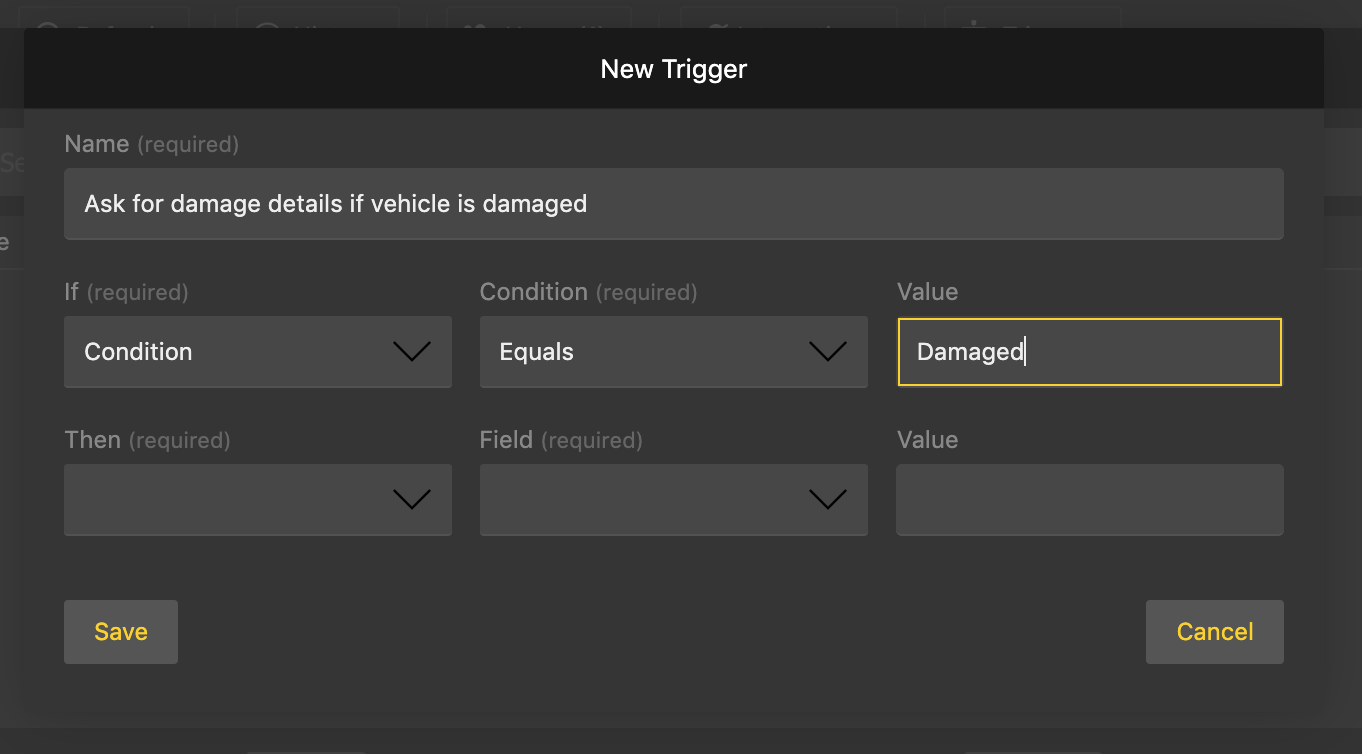Focus the Value field containing "Damaged"
This screenshot has height=754, width=1362.
(1089, 352)
